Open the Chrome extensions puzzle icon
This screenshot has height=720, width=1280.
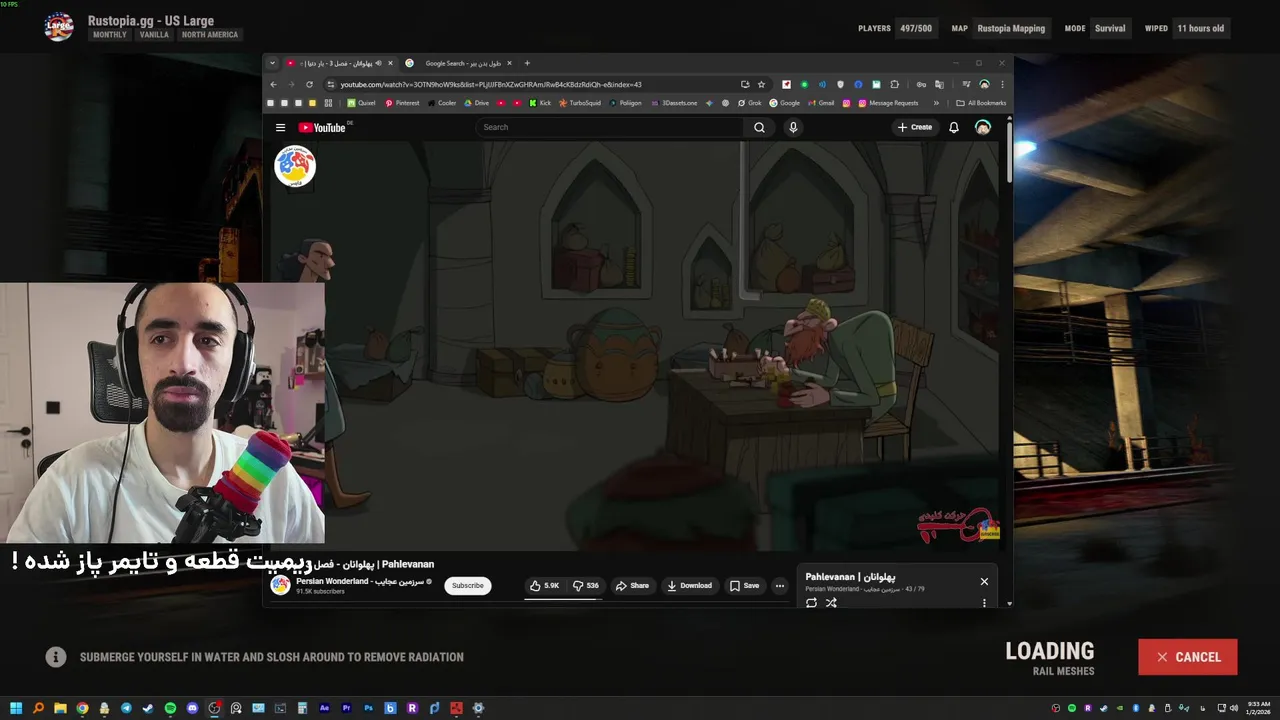tap(894, 85)
